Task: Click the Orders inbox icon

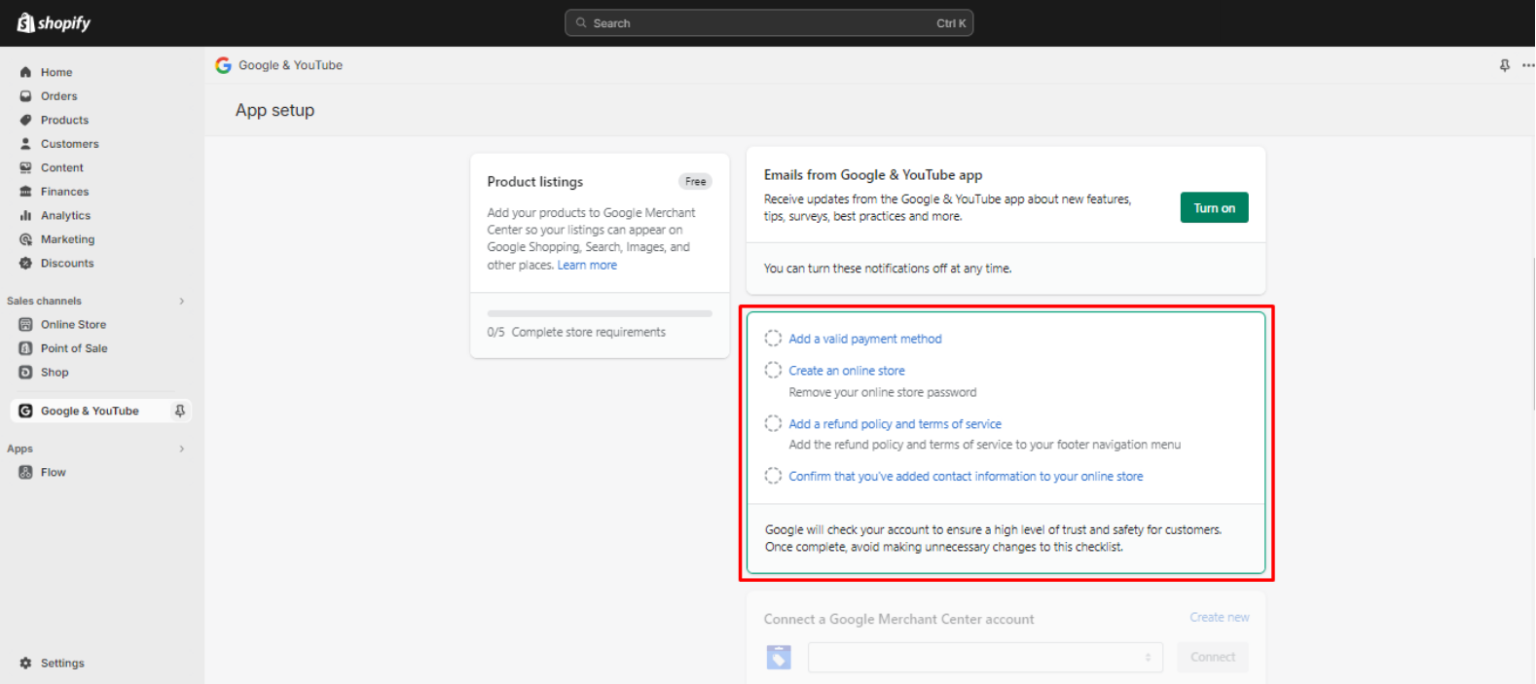Action: [x=26, y=96]
